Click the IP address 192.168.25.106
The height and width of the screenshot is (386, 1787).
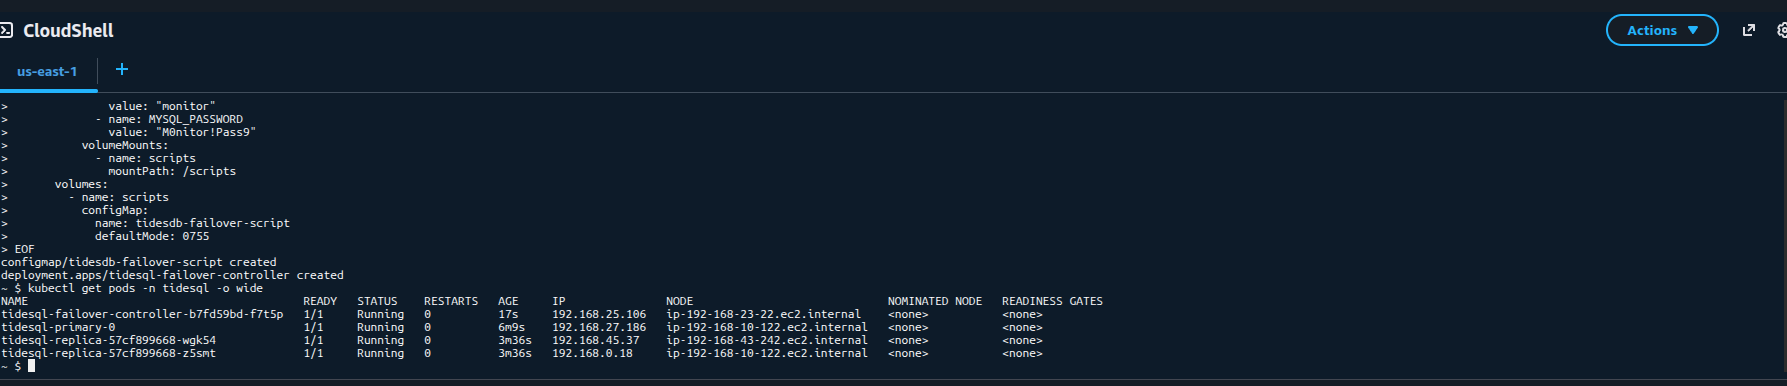pos(599,314)
